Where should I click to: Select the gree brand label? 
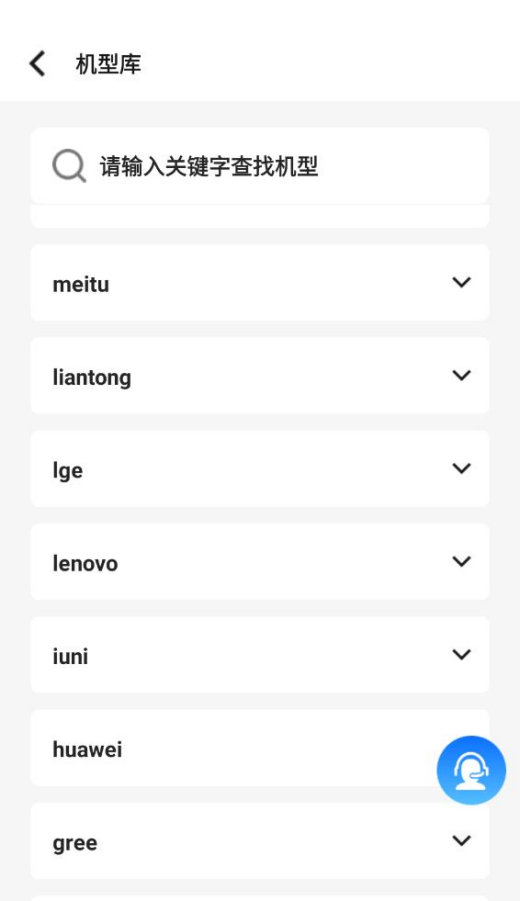point(75,844)
